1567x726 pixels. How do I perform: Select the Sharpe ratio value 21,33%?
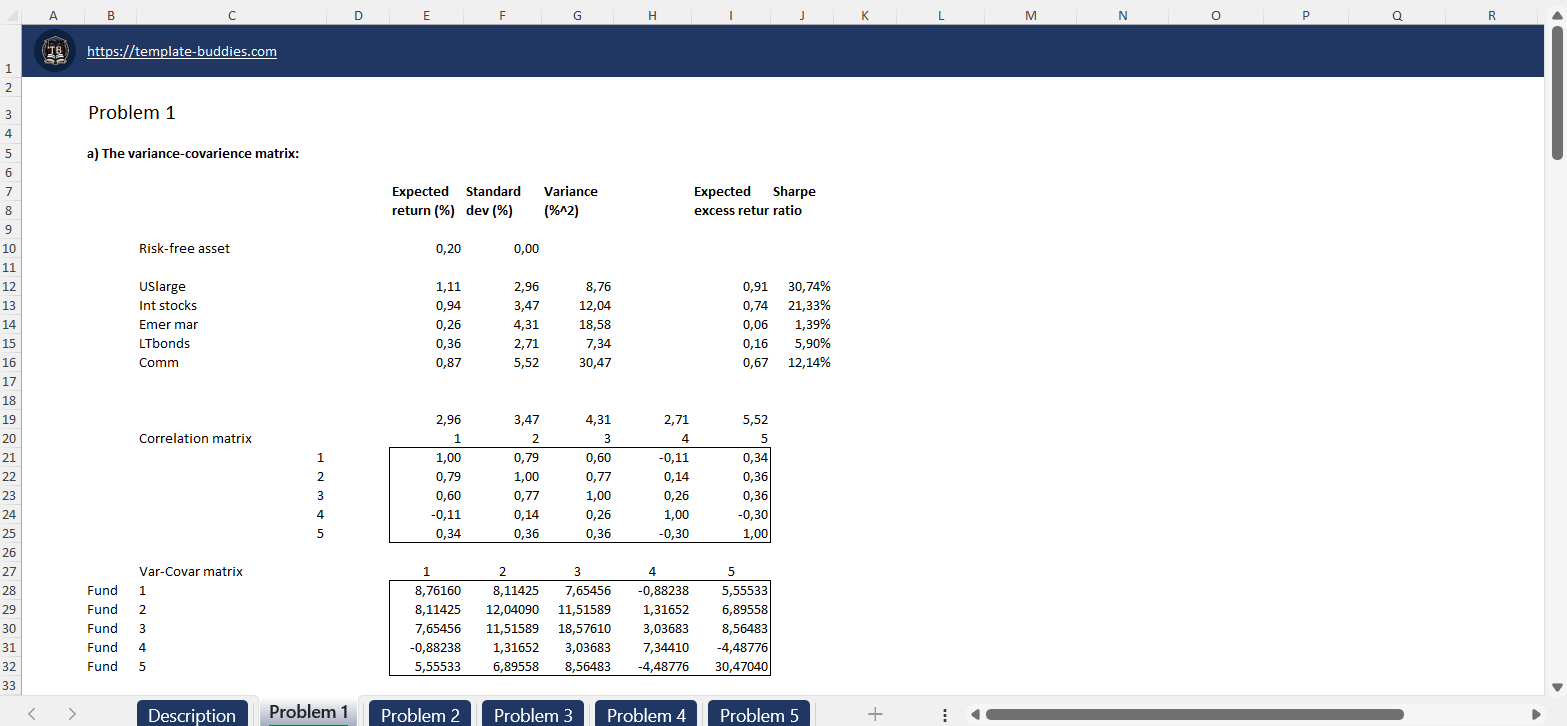[x=809, y=306]
